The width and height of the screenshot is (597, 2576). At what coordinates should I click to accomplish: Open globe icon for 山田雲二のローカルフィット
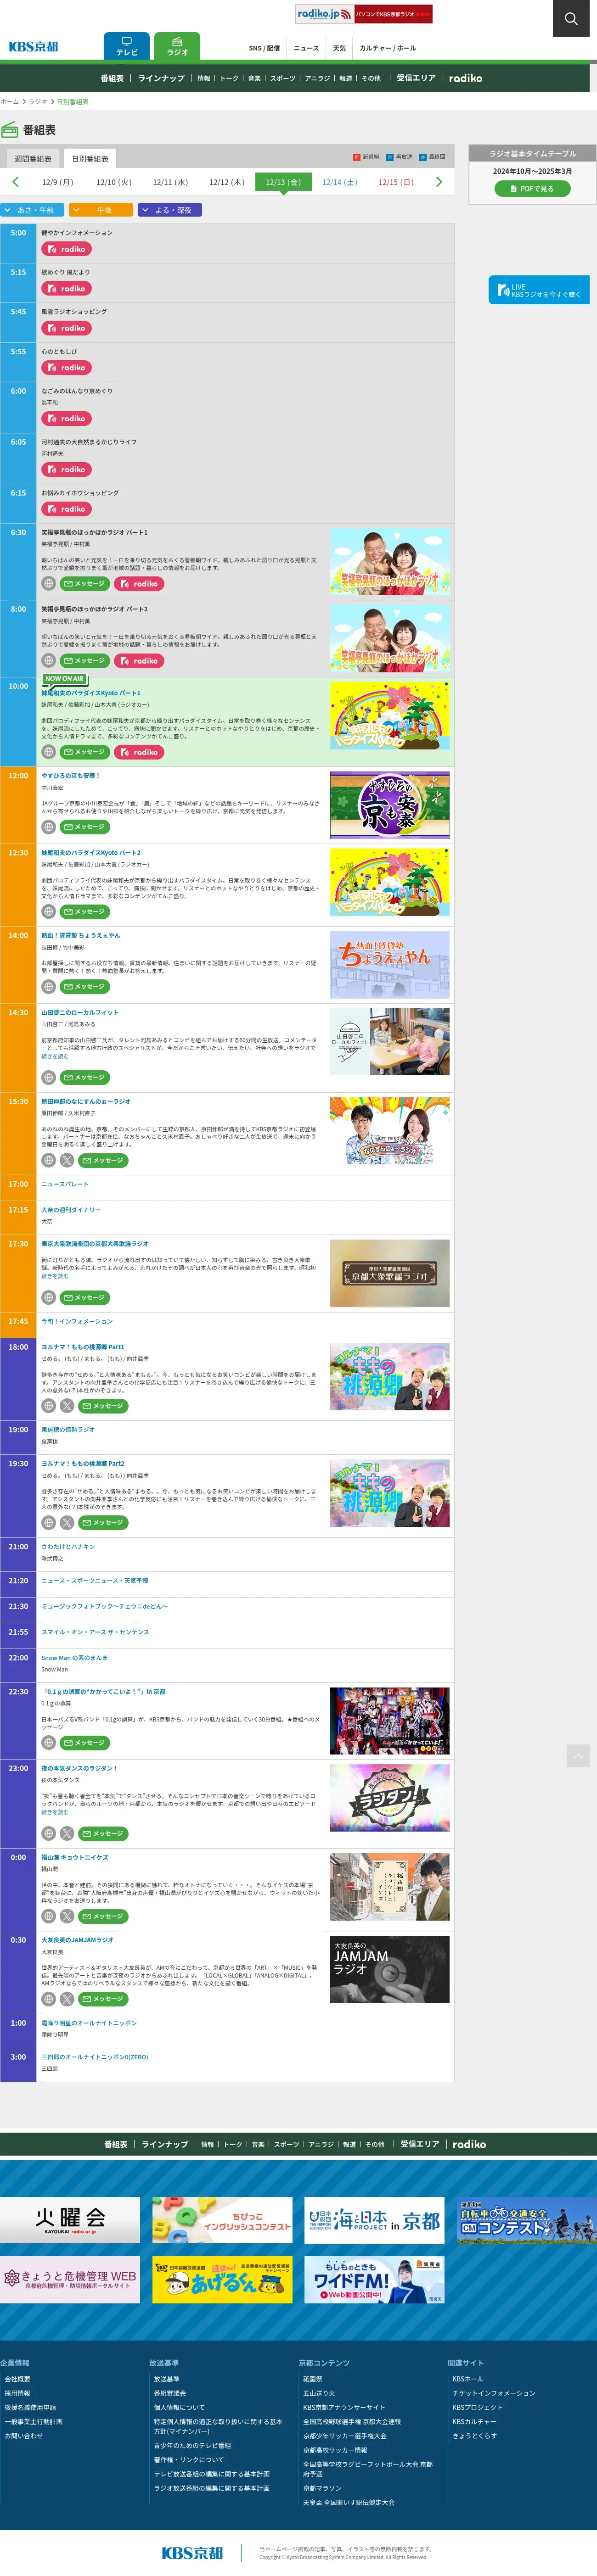pos(48,1077)
